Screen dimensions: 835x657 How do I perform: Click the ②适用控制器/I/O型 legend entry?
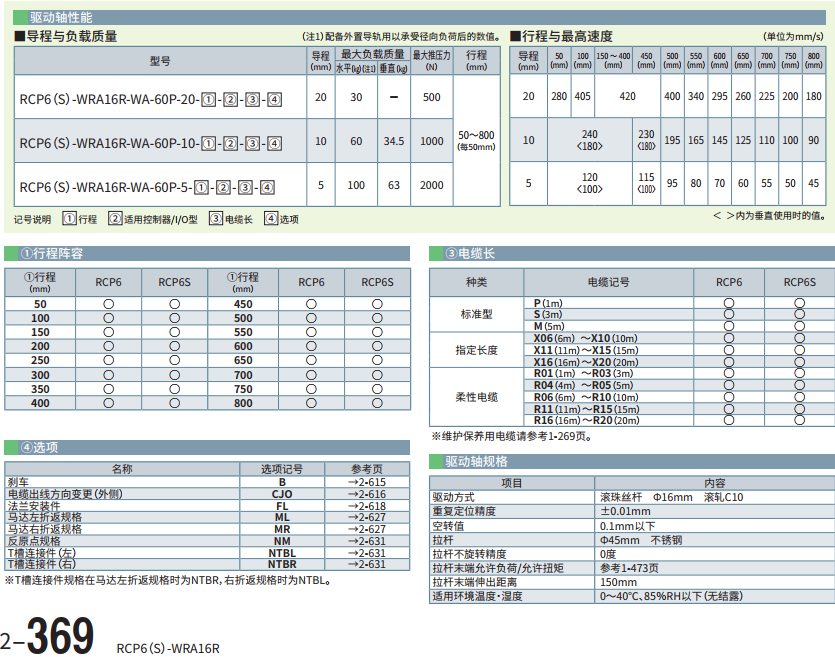click(x=153, y=219)
